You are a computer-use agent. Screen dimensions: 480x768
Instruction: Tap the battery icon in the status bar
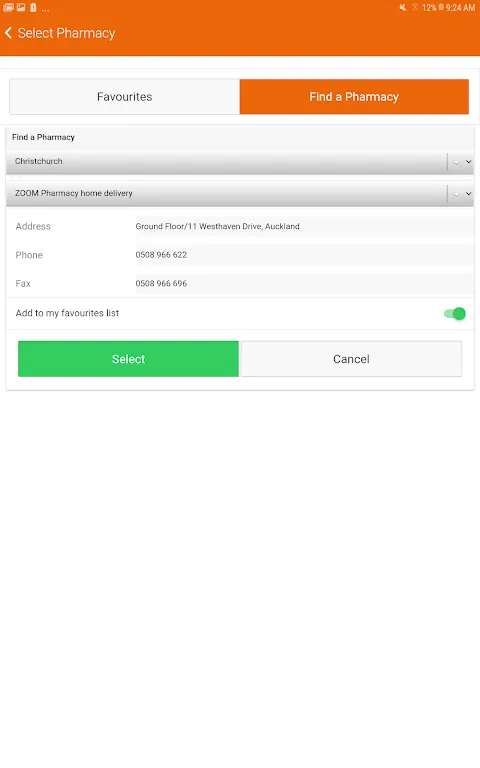tap(441, 7)
